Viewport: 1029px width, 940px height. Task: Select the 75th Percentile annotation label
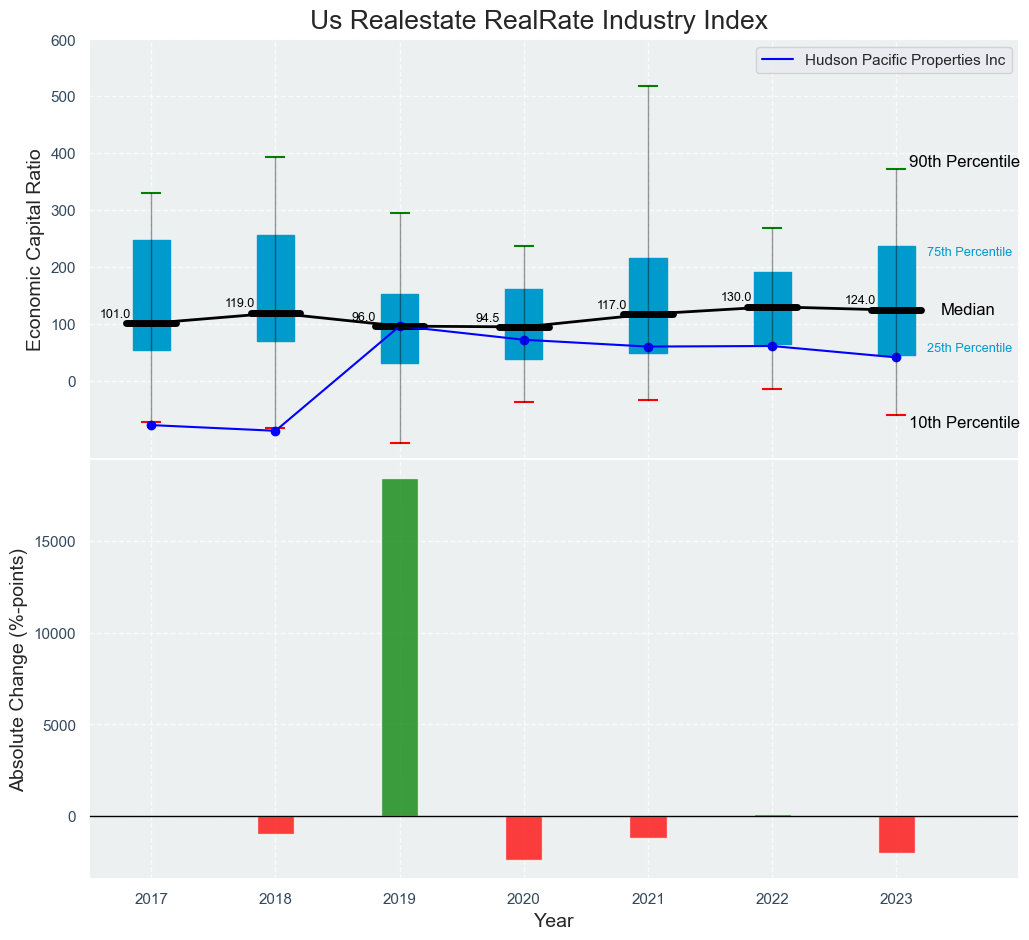coord(969,252)
